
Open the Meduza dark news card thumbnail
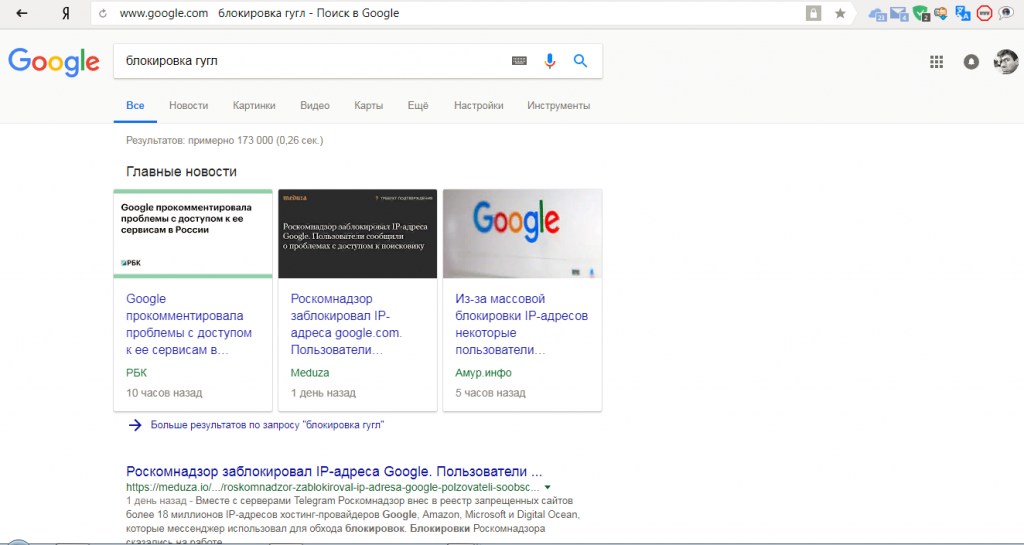357,234
